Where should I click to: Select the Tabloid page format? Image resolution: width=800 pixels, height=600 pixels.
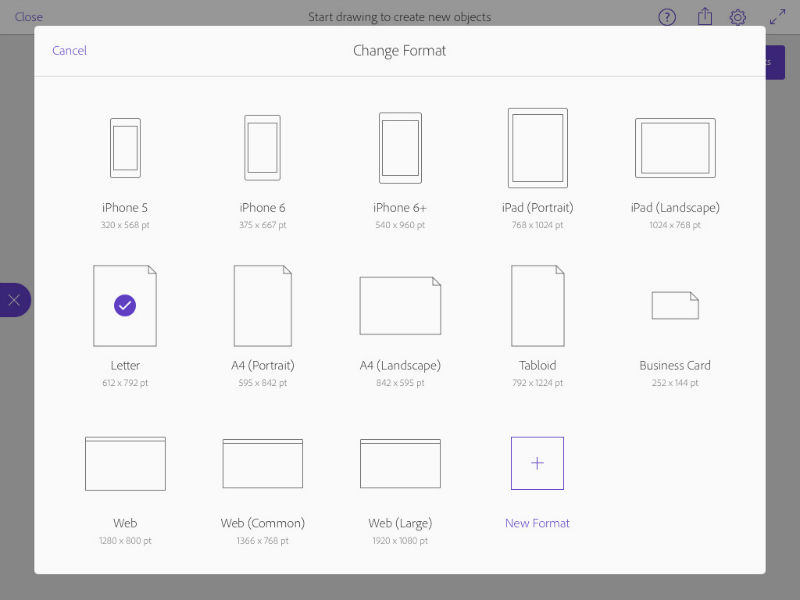(x=537, y=306)
